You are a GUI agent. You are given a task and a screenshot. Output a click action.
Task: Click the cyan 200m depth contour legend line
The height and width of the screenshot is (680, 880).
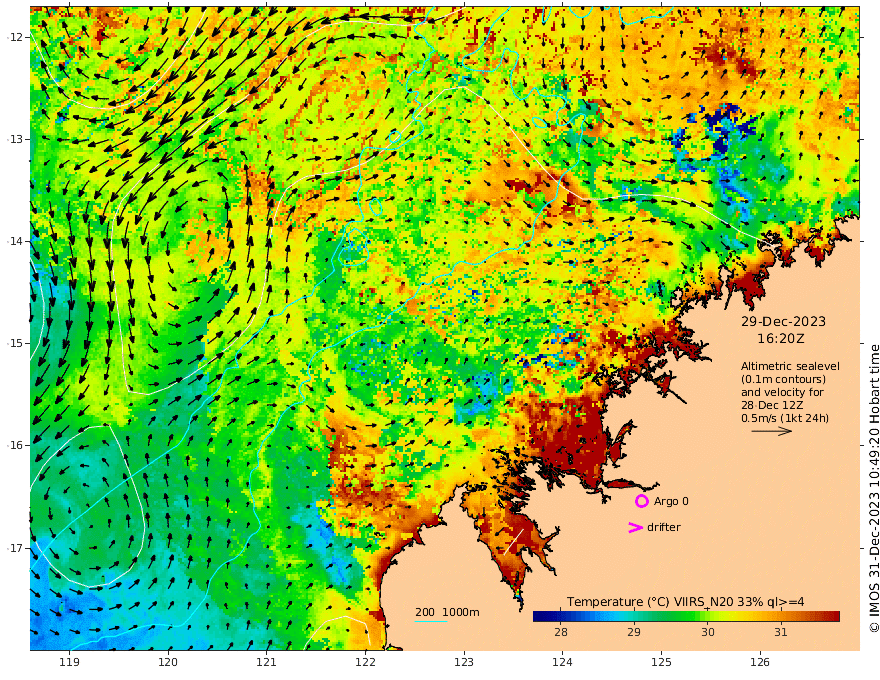click(x=431, y=621)
